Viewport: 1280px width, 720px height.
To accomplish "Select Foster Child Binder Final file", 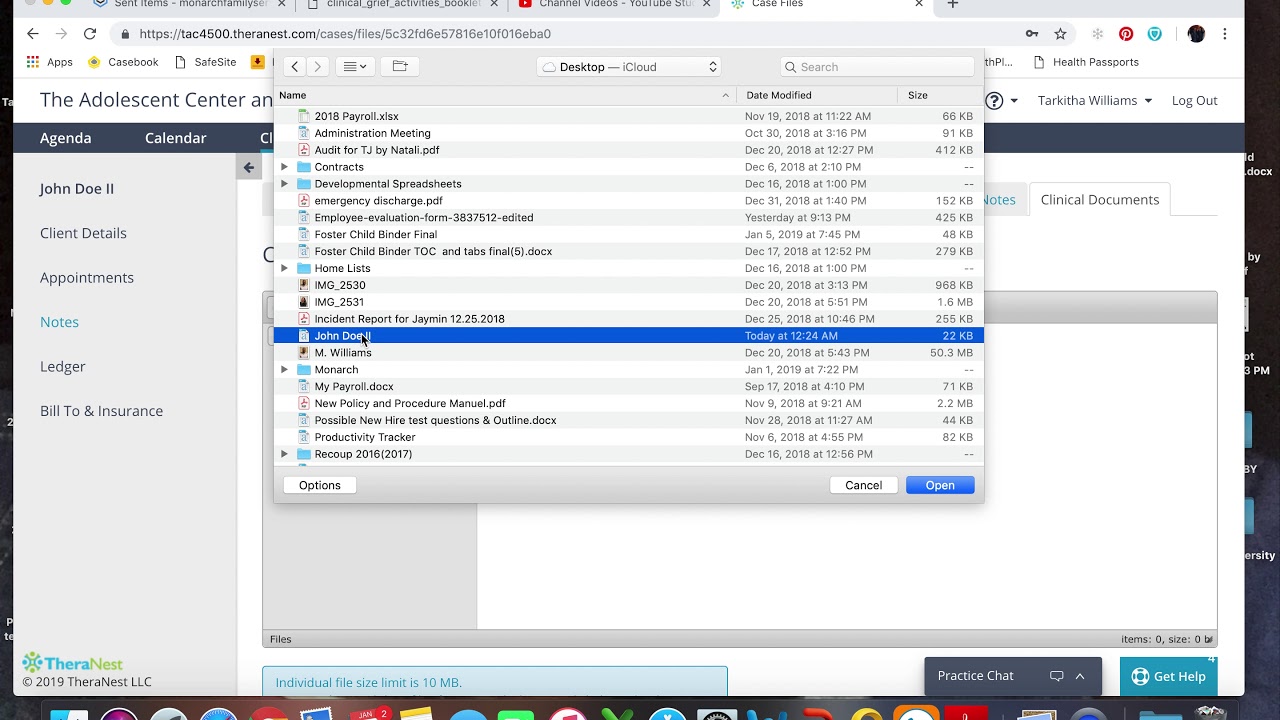I will point(628,235).
